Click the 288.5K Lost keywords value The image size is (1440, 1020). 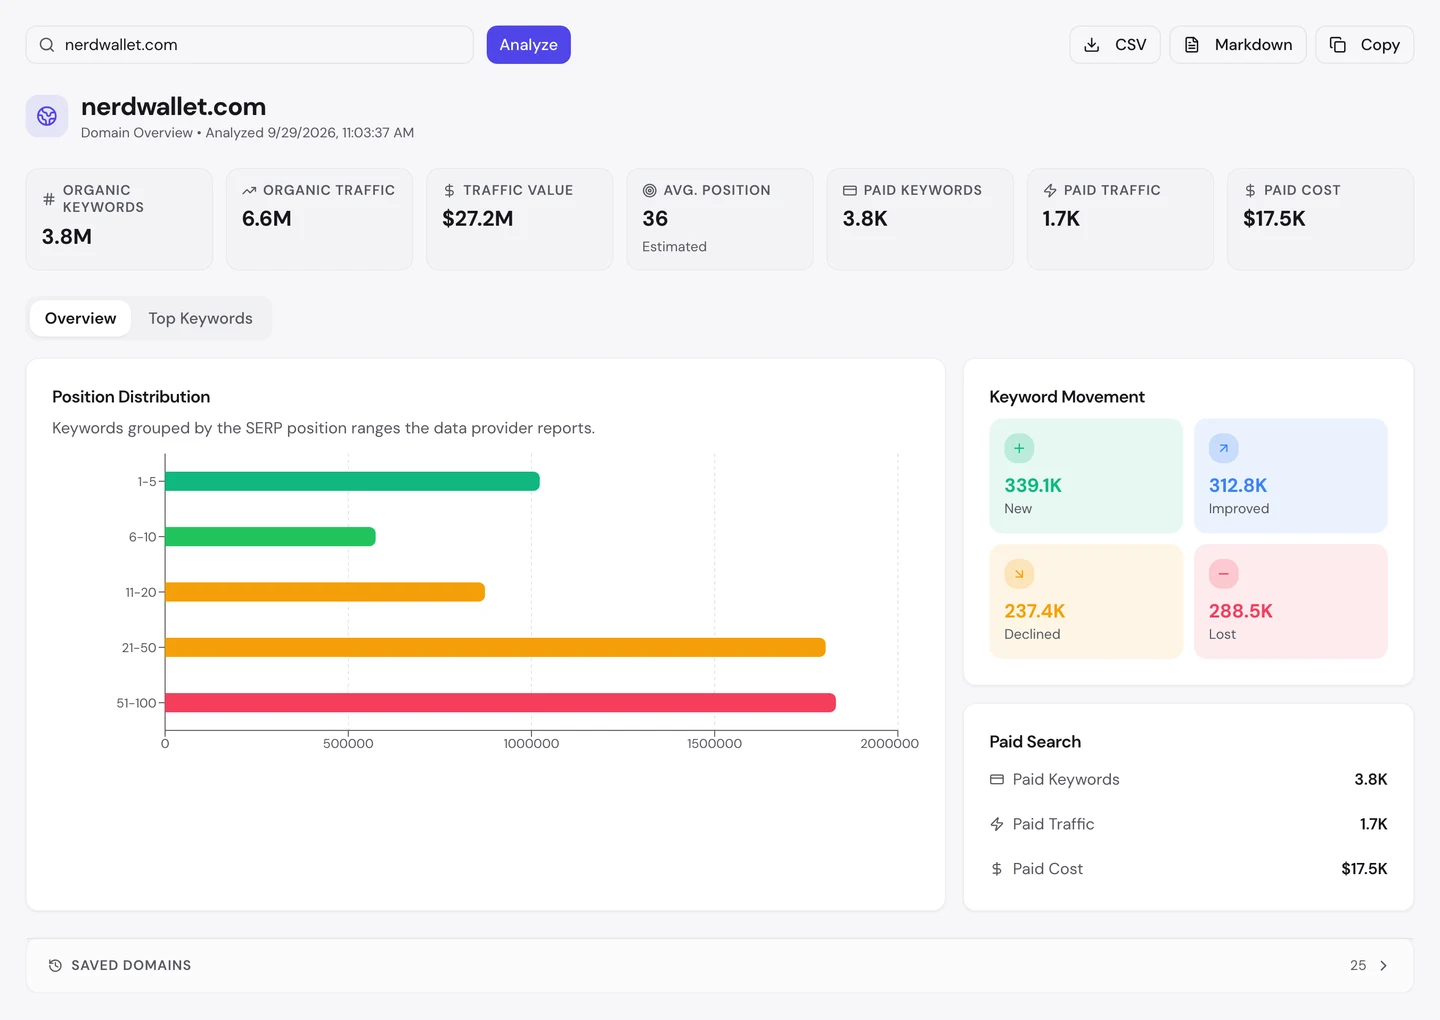tap(1241, 611)
